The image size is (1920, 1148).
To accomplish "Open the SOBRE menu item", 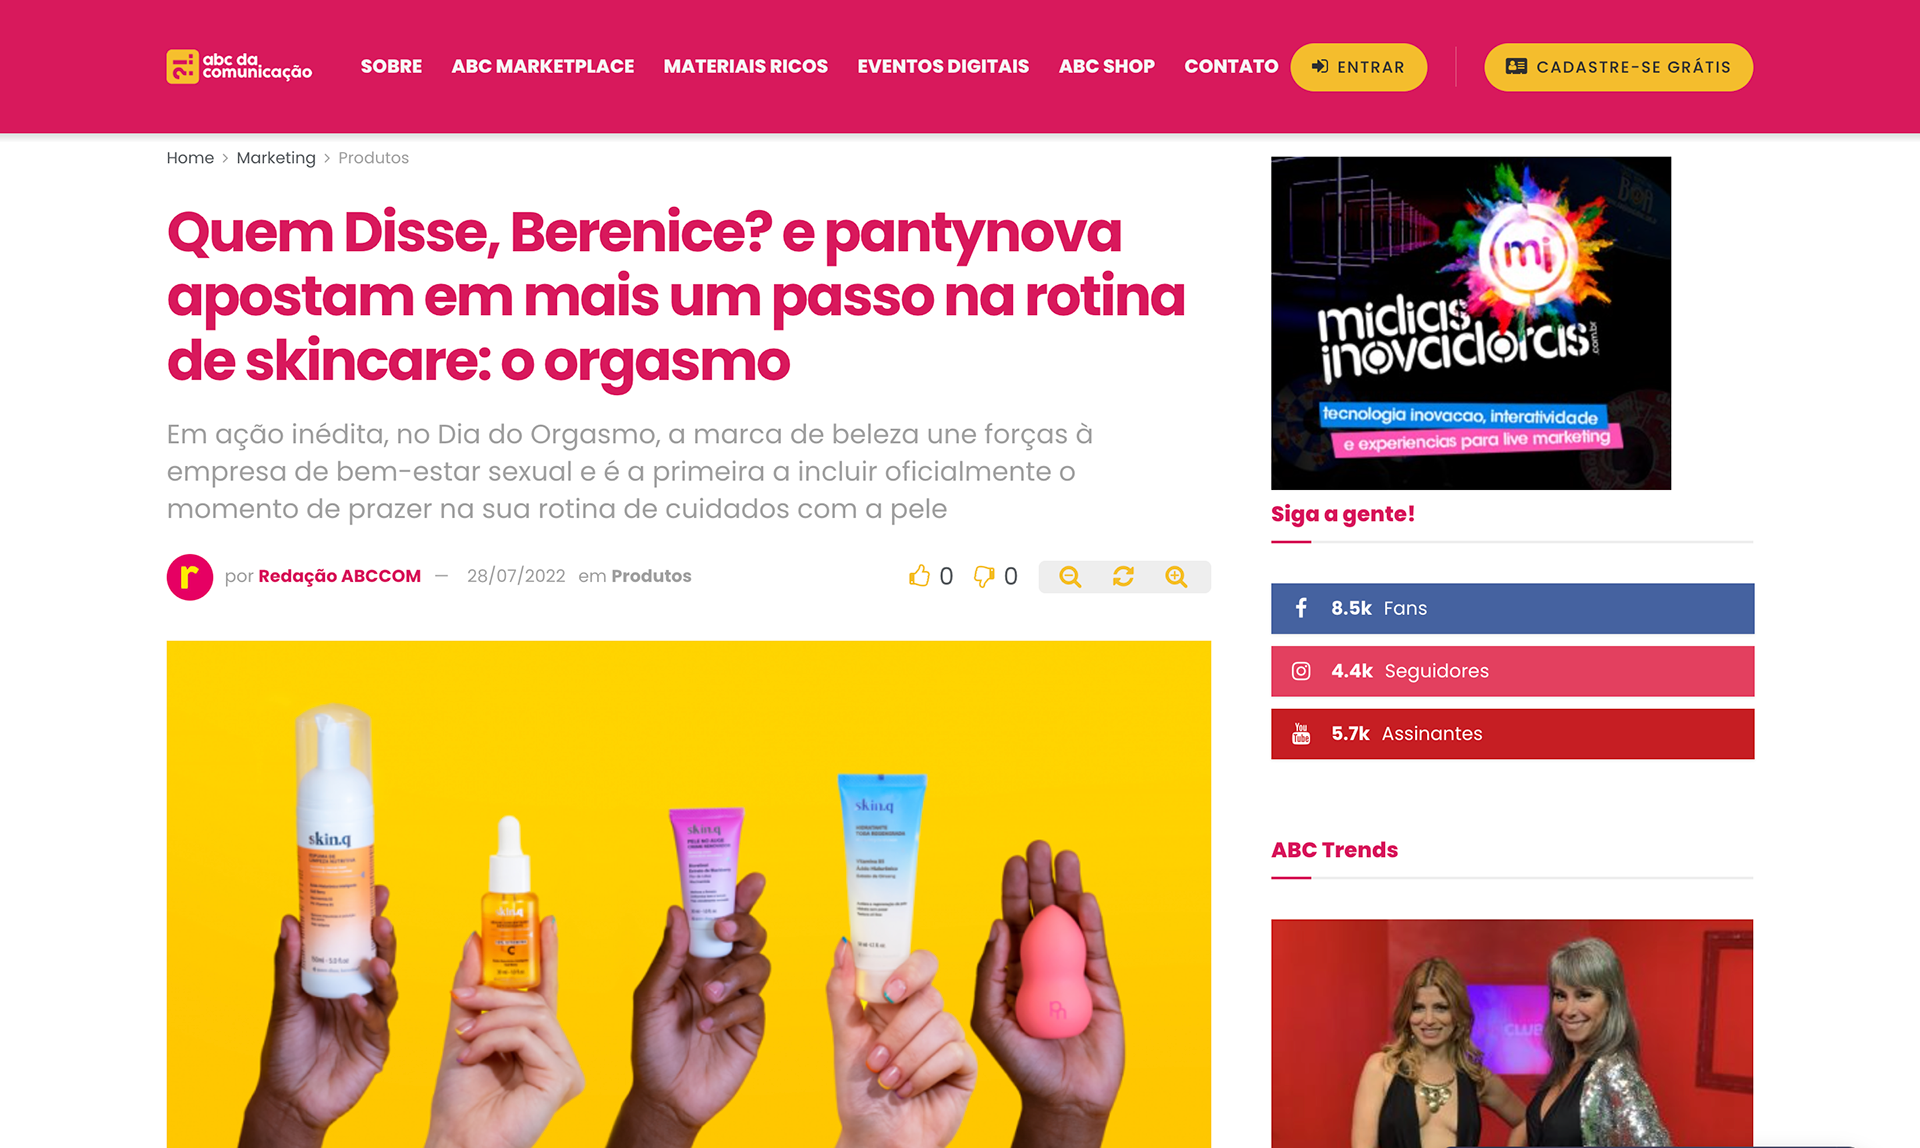I will click(x=391, y=67).
